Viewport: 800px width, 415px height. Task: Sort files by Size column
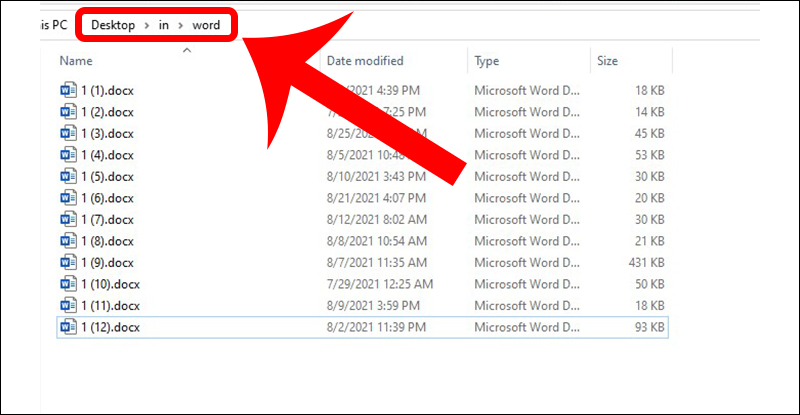tap(608, 61)
